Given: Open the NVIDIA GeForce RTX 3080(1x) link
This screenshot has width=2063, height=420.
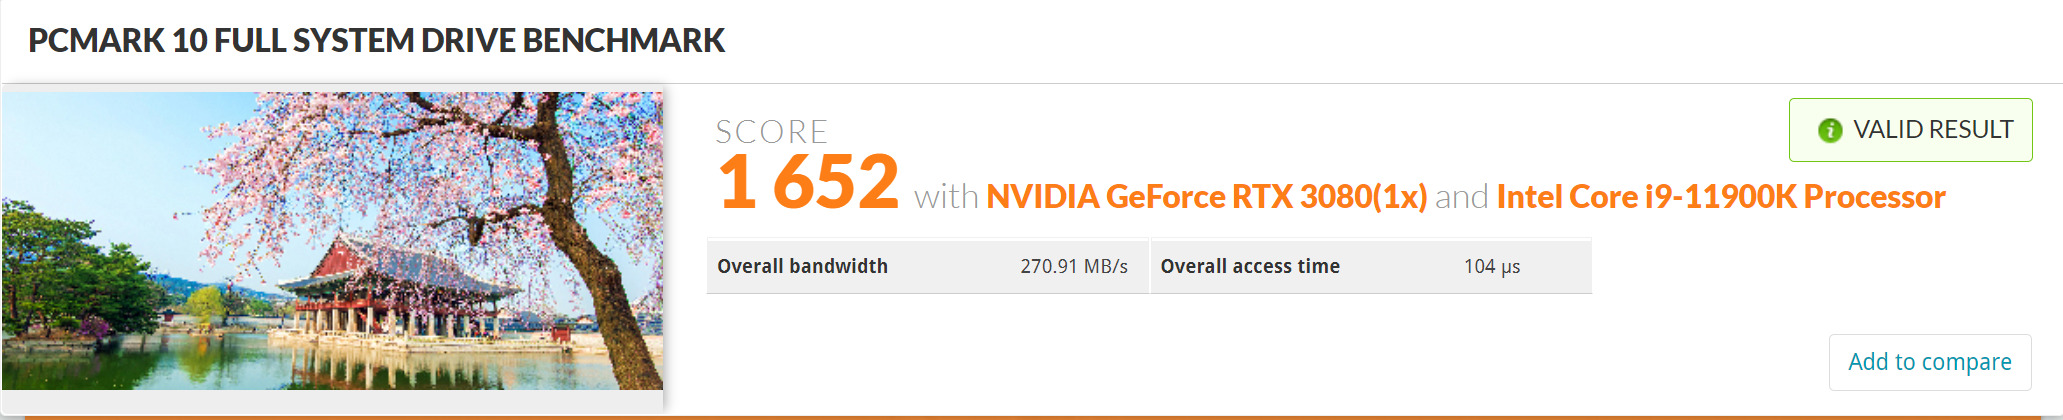Looking at the screenshot, I should 1206,197.
